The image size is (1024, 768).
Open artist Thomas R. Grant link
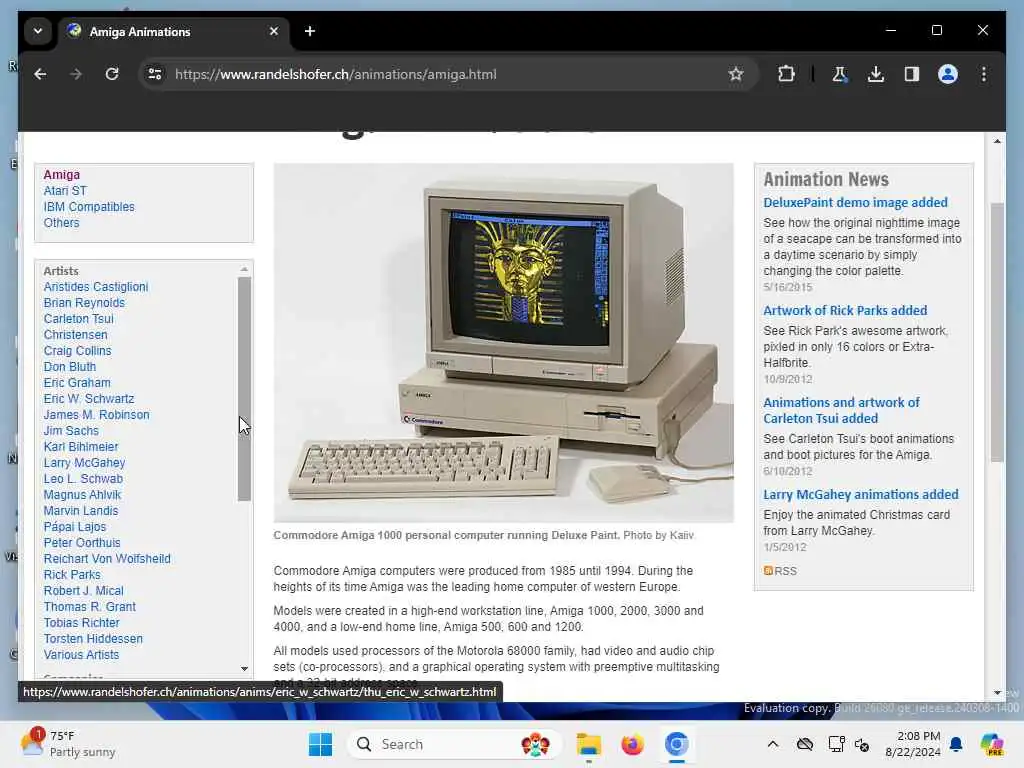point(89,607)
